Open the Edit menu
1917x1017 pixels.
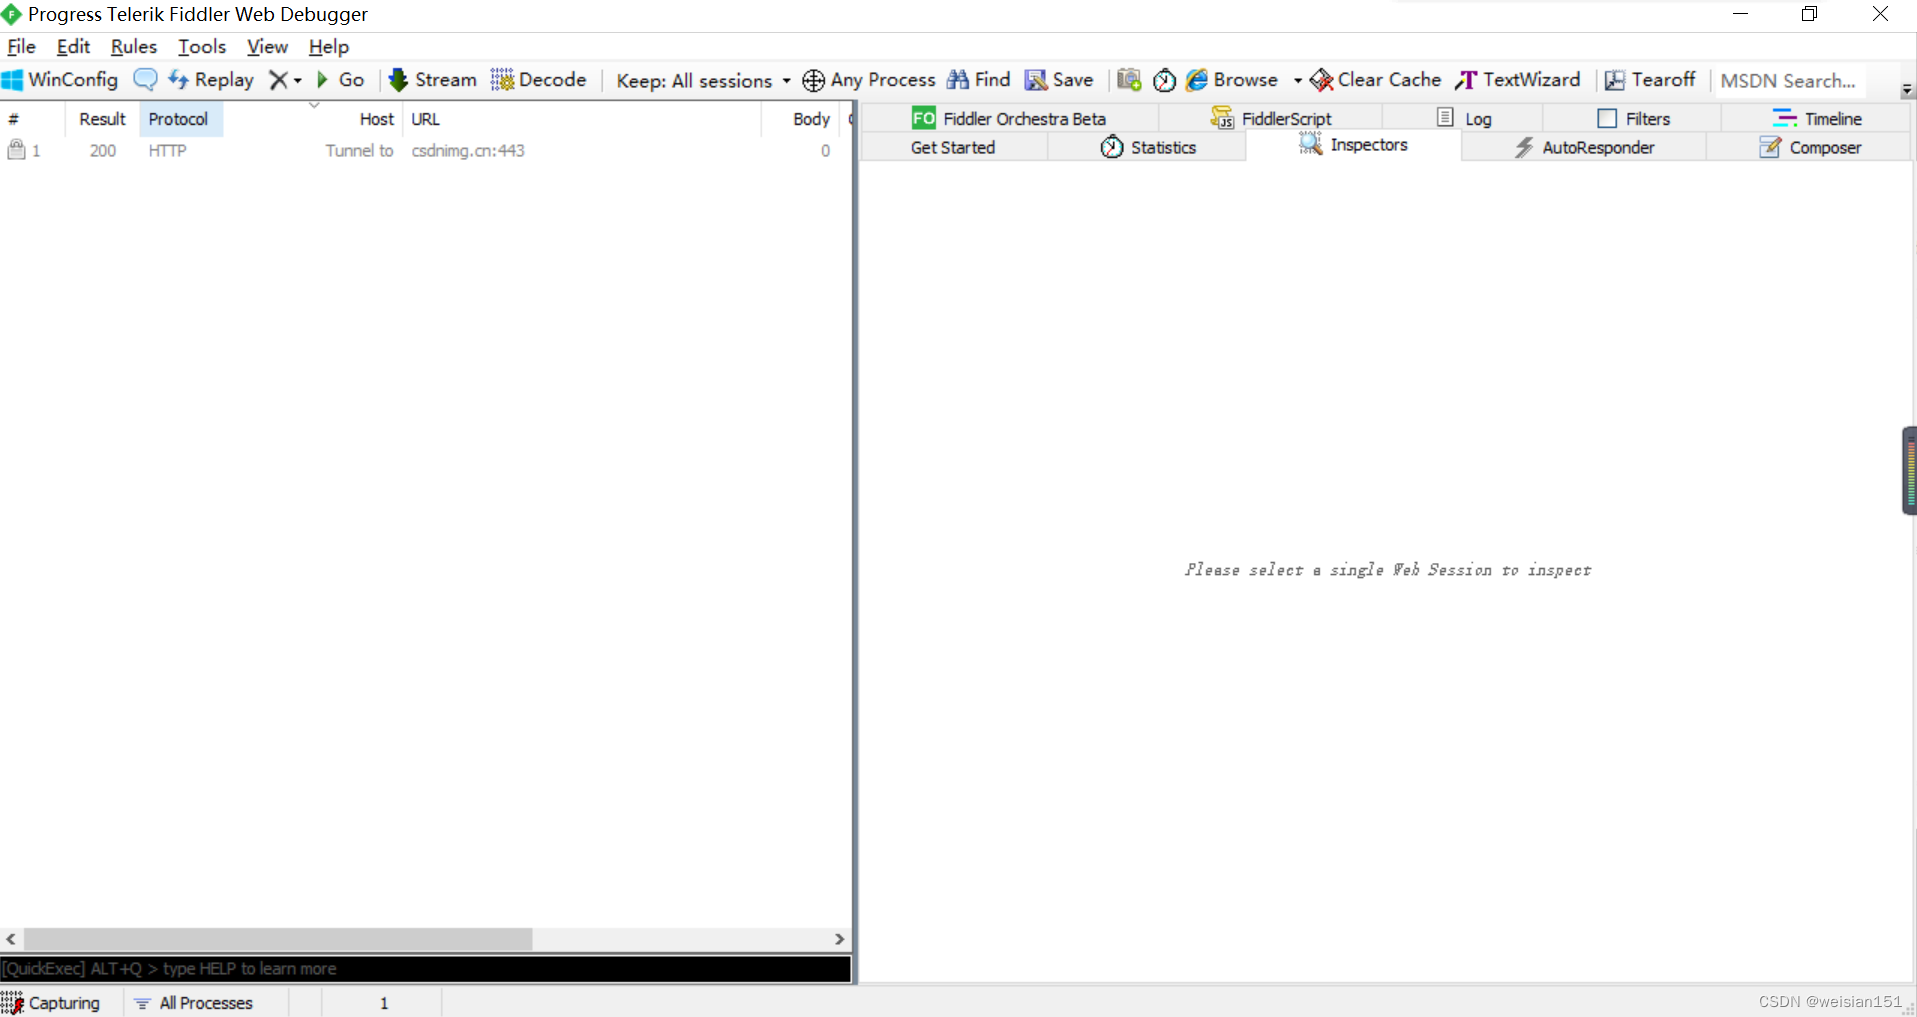pos(73,47)
